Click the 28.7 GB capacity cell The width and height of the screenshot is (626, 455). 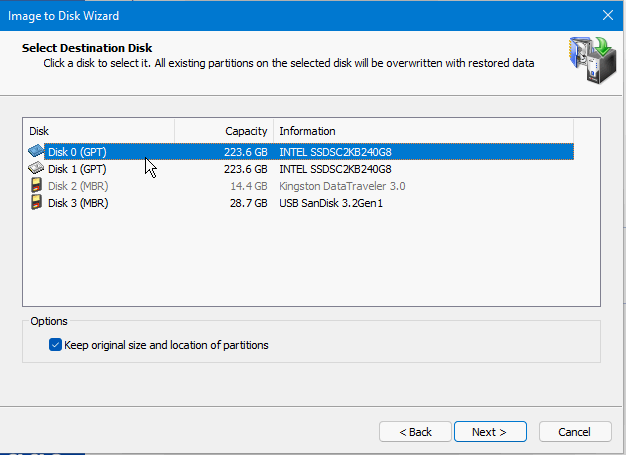click(x=248, y=203)
